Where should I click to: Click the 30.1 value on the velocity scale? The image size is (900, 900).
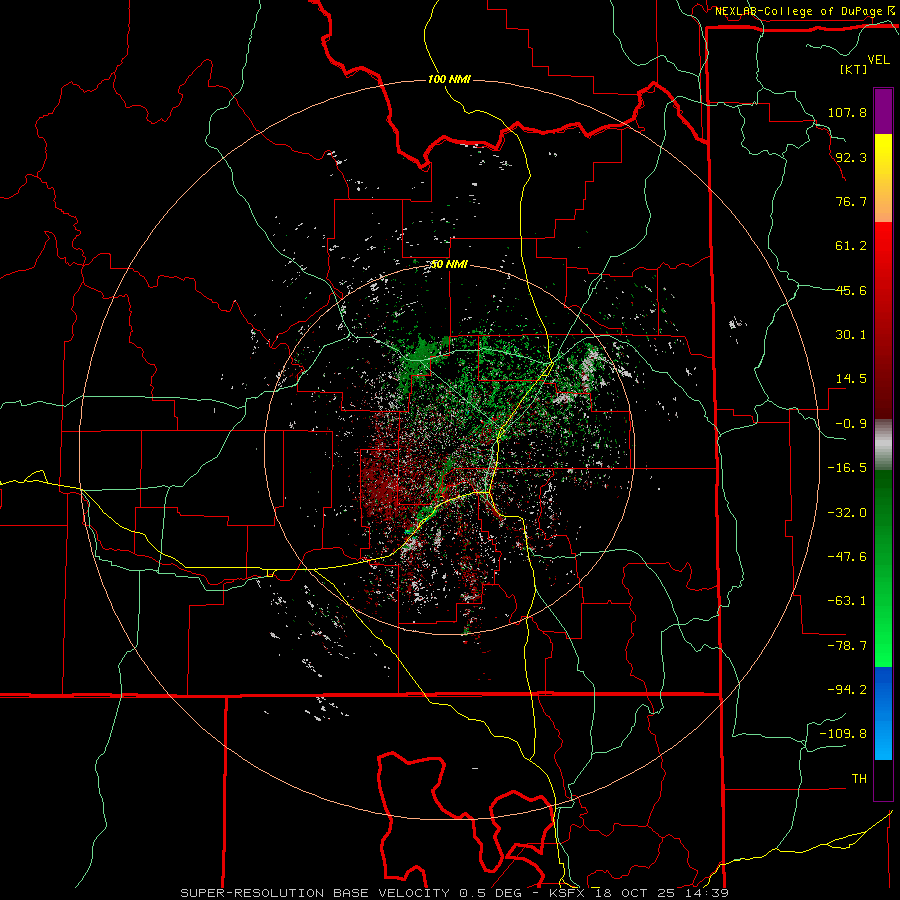[851, 335]
